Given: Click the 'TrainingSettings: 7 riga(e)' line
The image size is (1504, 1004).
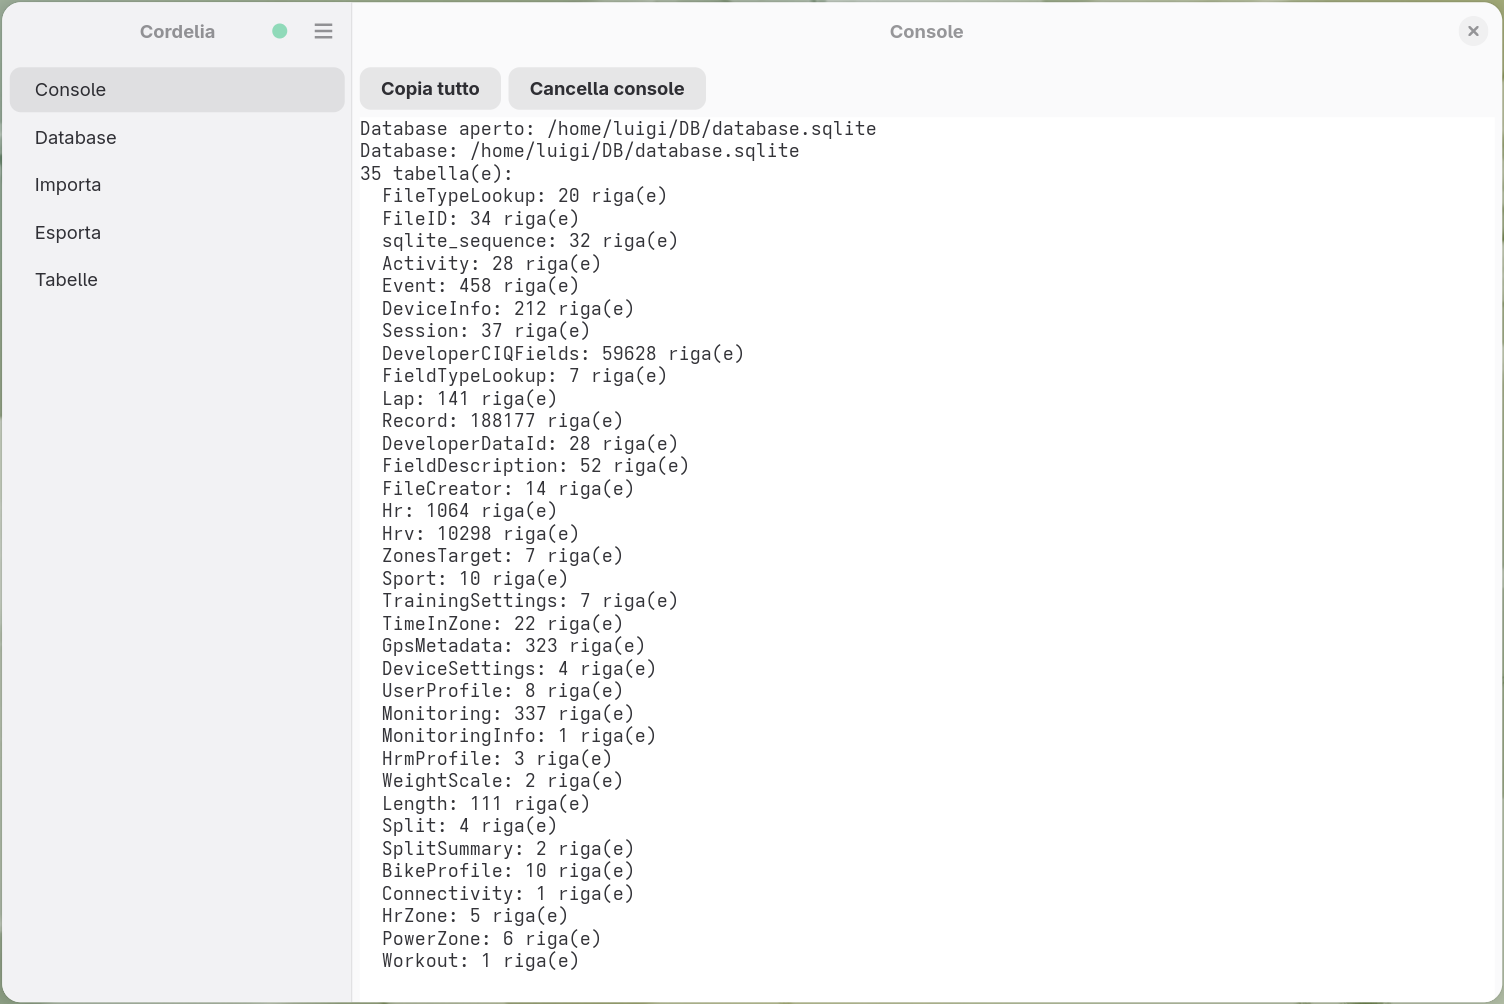Looking at the screenshot, I should (x=530, y=601).
